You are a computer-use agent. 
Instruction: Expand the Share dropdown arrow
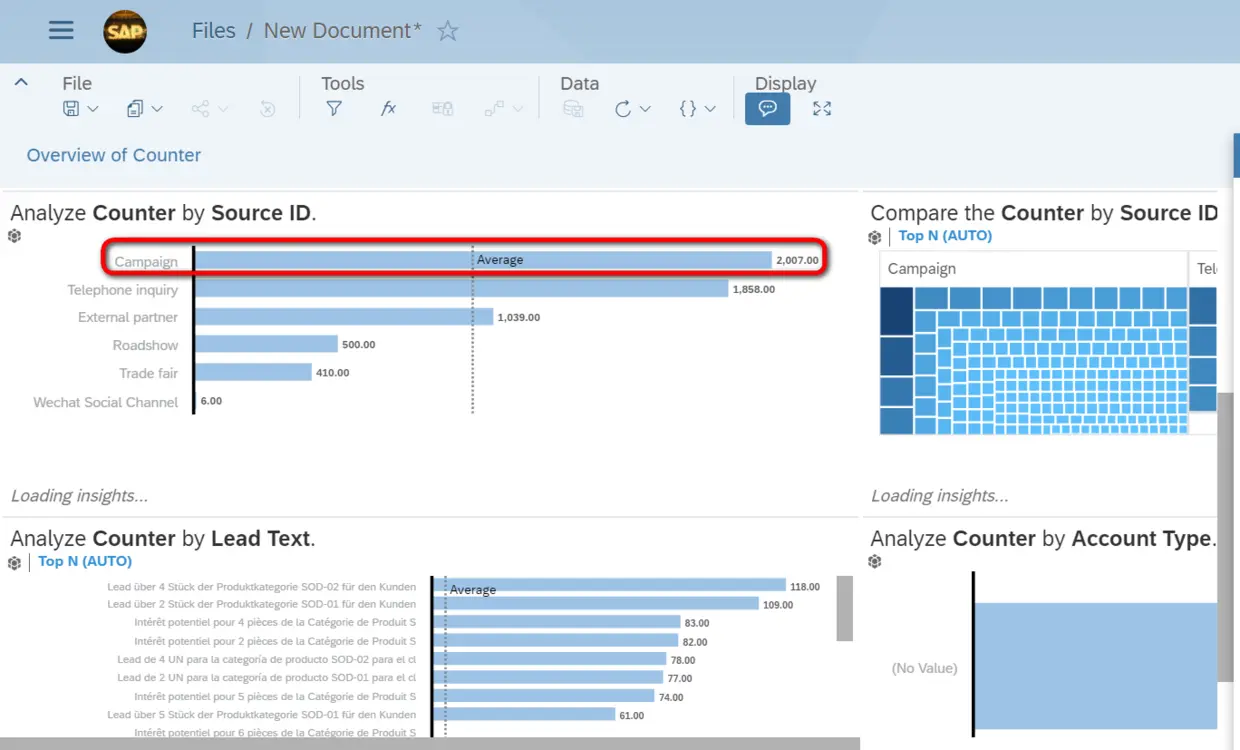tap(222, 109)
